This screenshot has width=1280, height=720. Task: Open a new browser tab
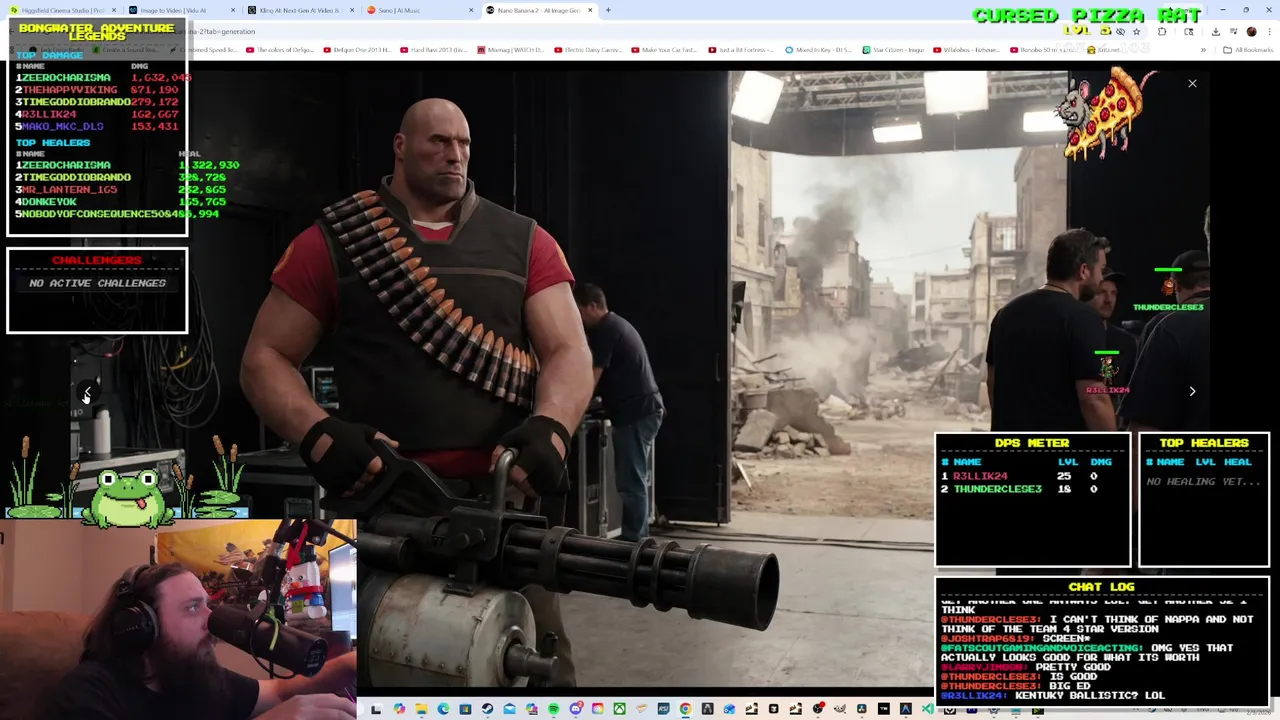pos(608,10)
